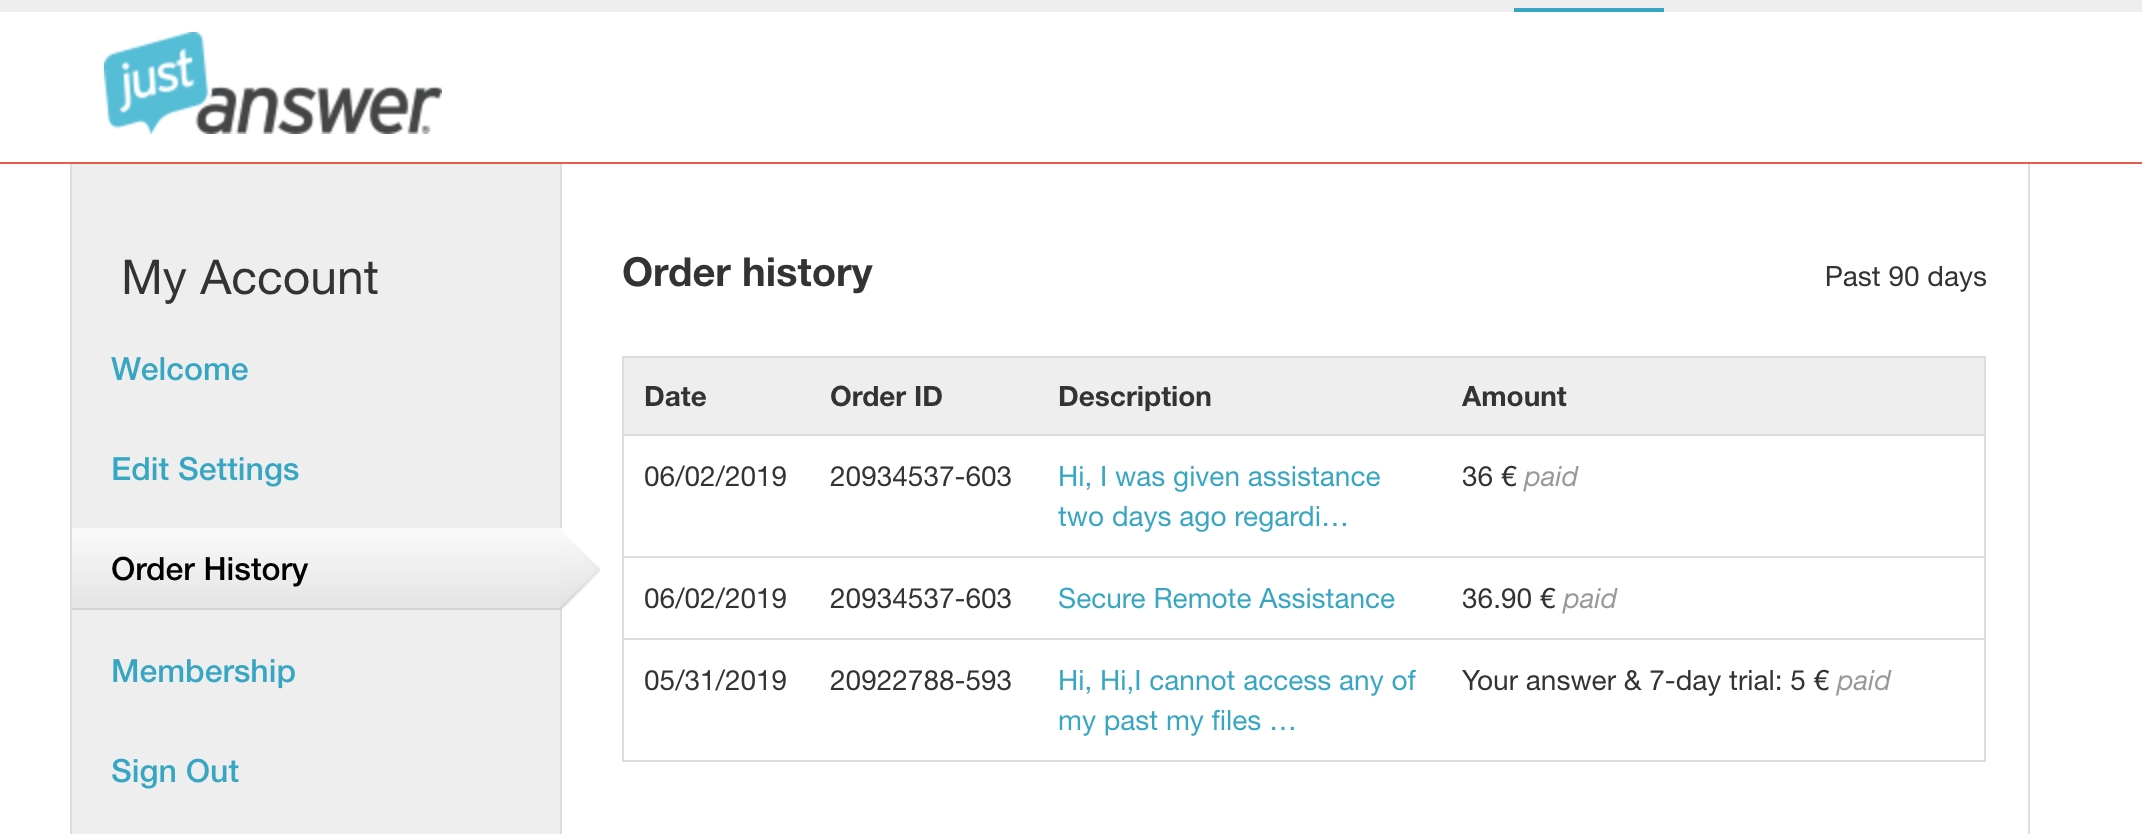This screenshot has width=2142, height=834.
Task: Open the 'cannot access any of my past files' order
Action: [x=1236, y=699]
